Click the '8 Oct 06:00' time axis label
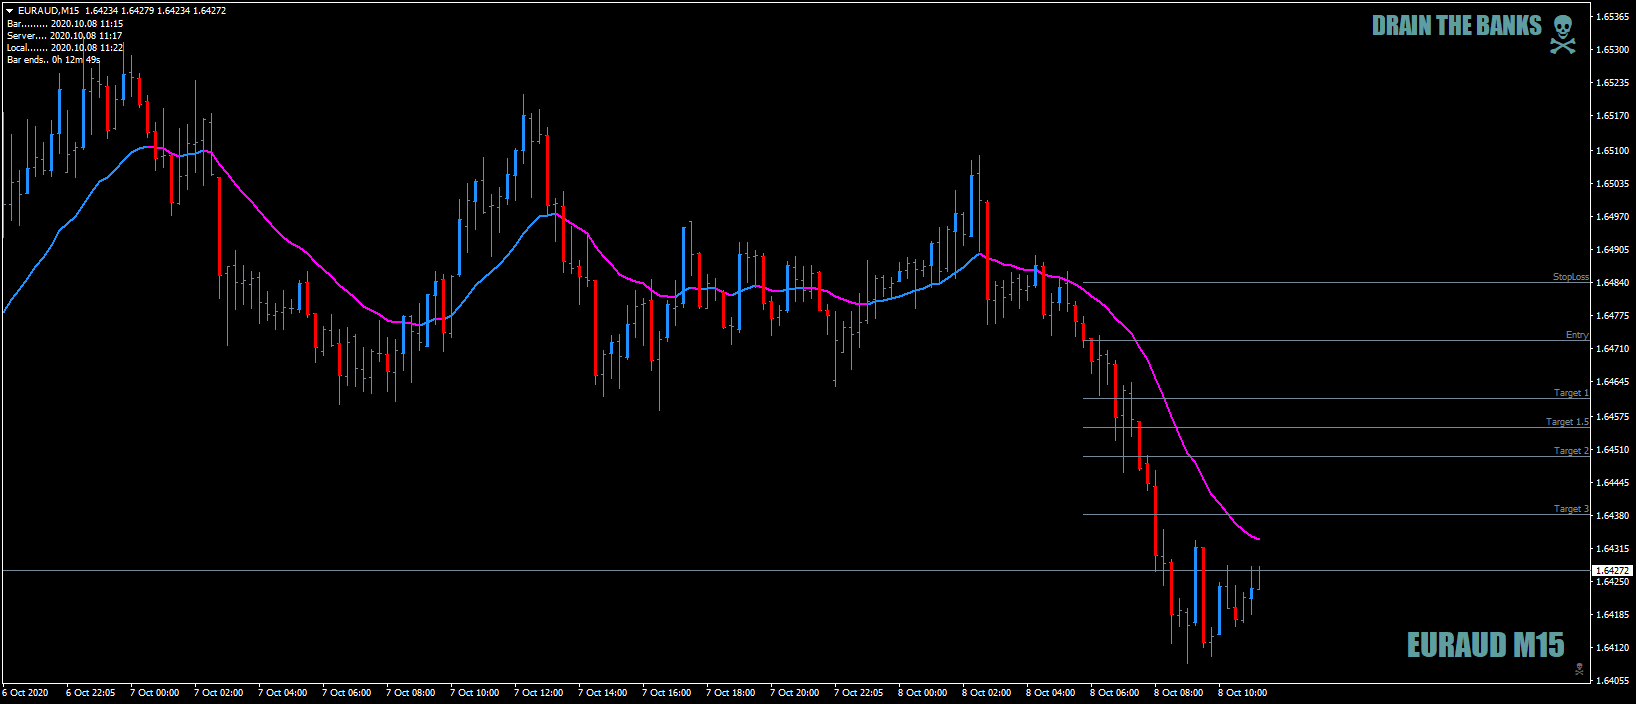The height and width of the screenshot is (704, 1636). tap(1114, 693)
